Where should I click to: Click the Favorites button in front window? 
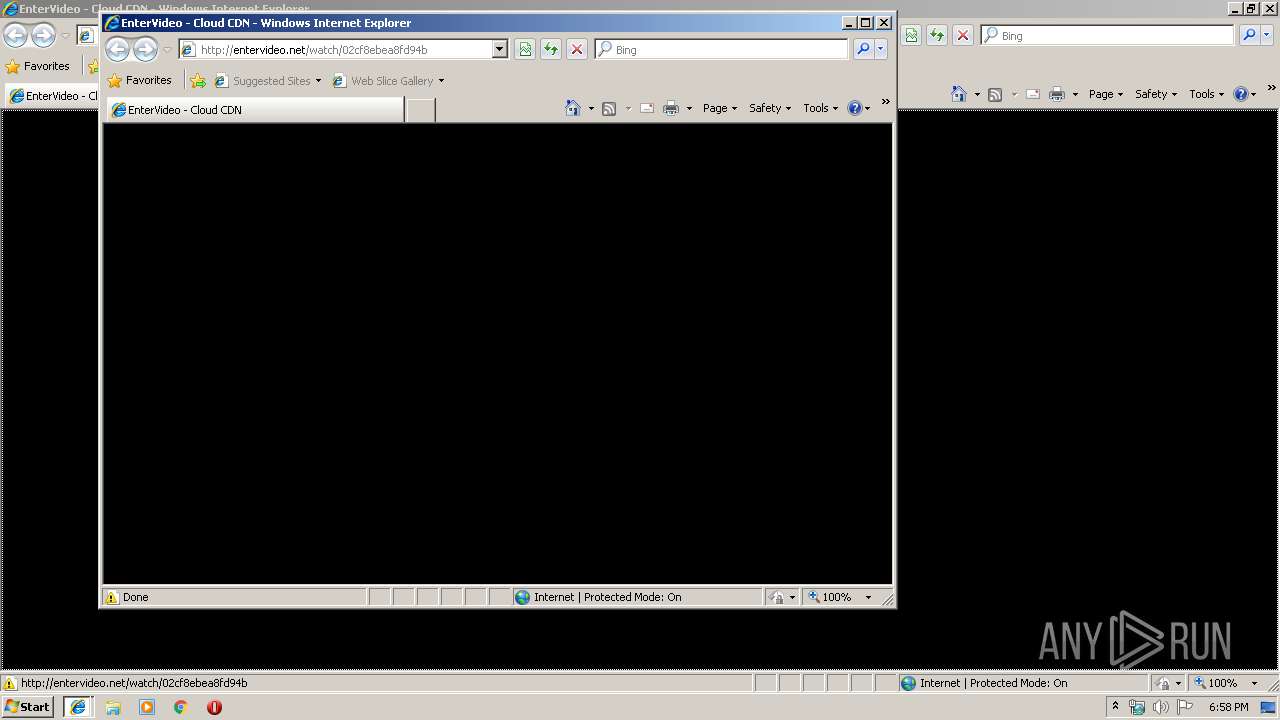pyautogui.click(x=140, y=81)
